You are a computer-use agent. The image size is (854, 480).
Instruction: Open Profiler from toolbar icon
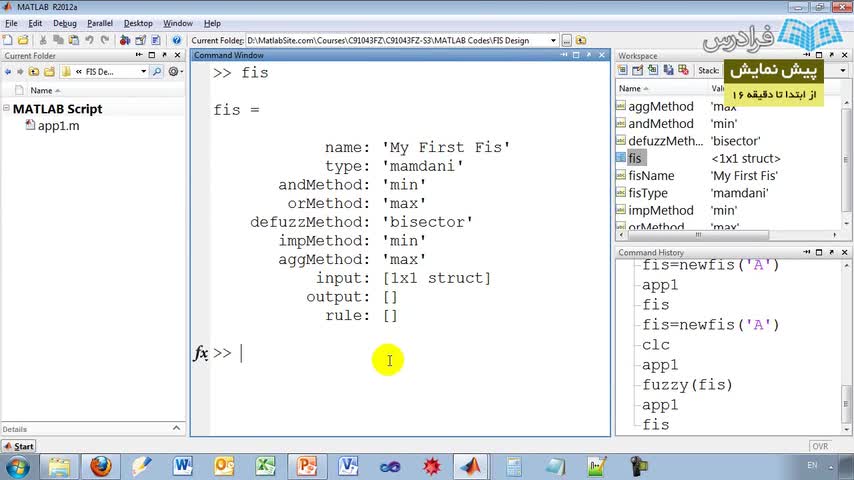point(156,40)
